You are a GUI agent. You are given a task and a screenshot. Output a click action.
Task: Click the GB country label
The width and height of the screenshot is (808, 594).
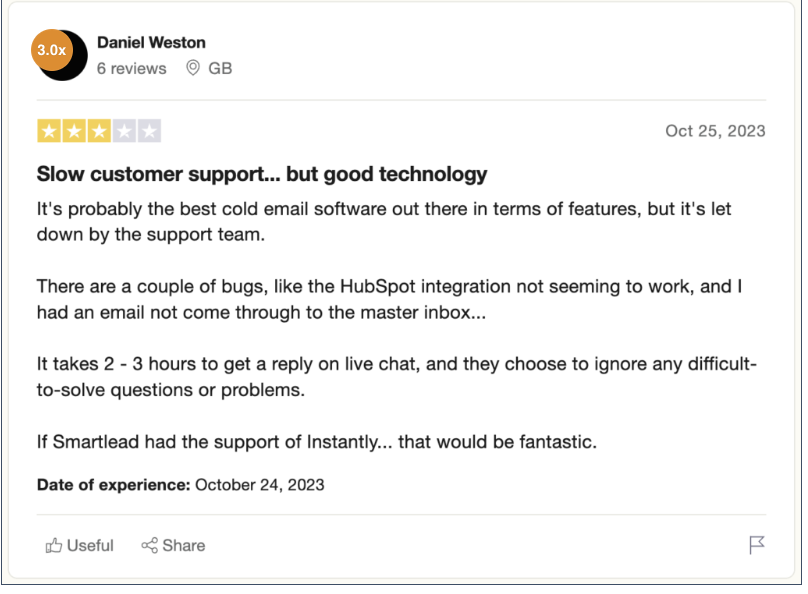pyautogui.click(x=220, y=69)
